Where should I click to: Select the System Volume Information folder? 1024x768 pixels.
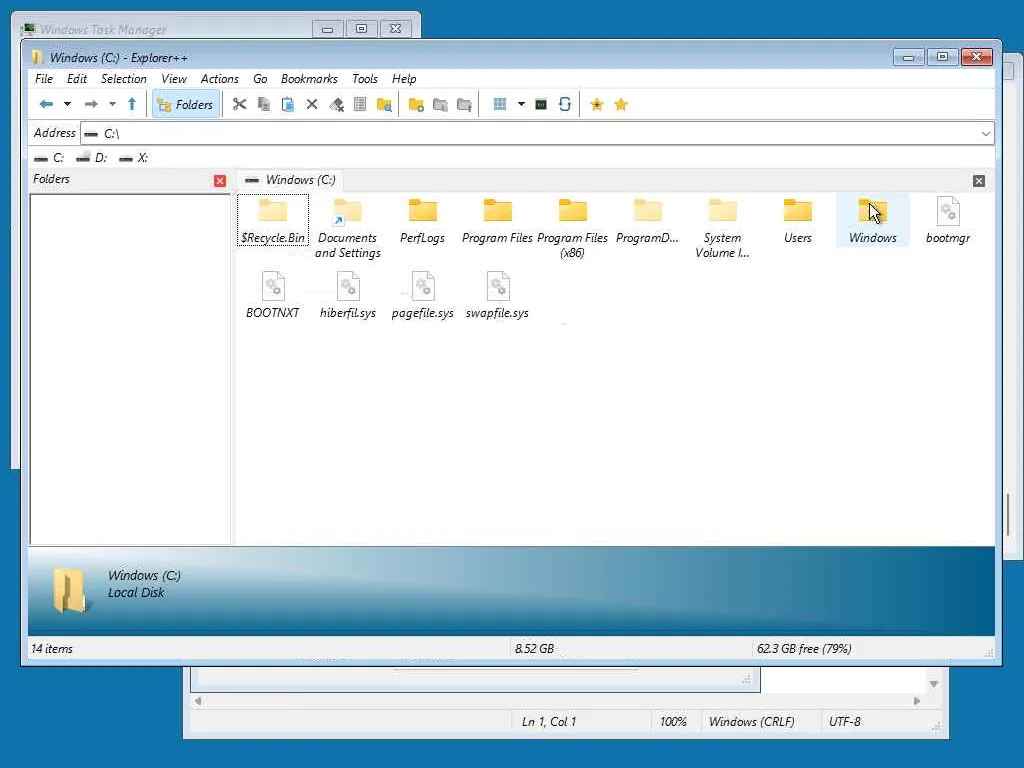[722, 227]
